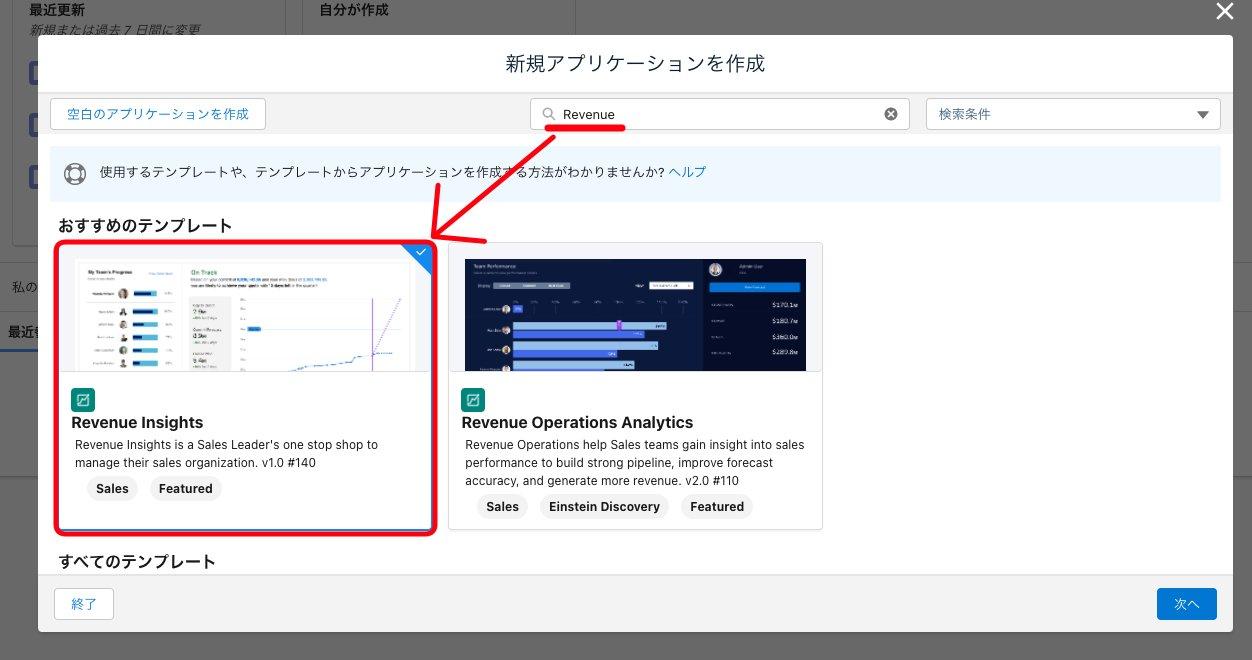This screenshot has width=1252, height=660.
Task: Clear the Revenue search text
Action: 891,114
